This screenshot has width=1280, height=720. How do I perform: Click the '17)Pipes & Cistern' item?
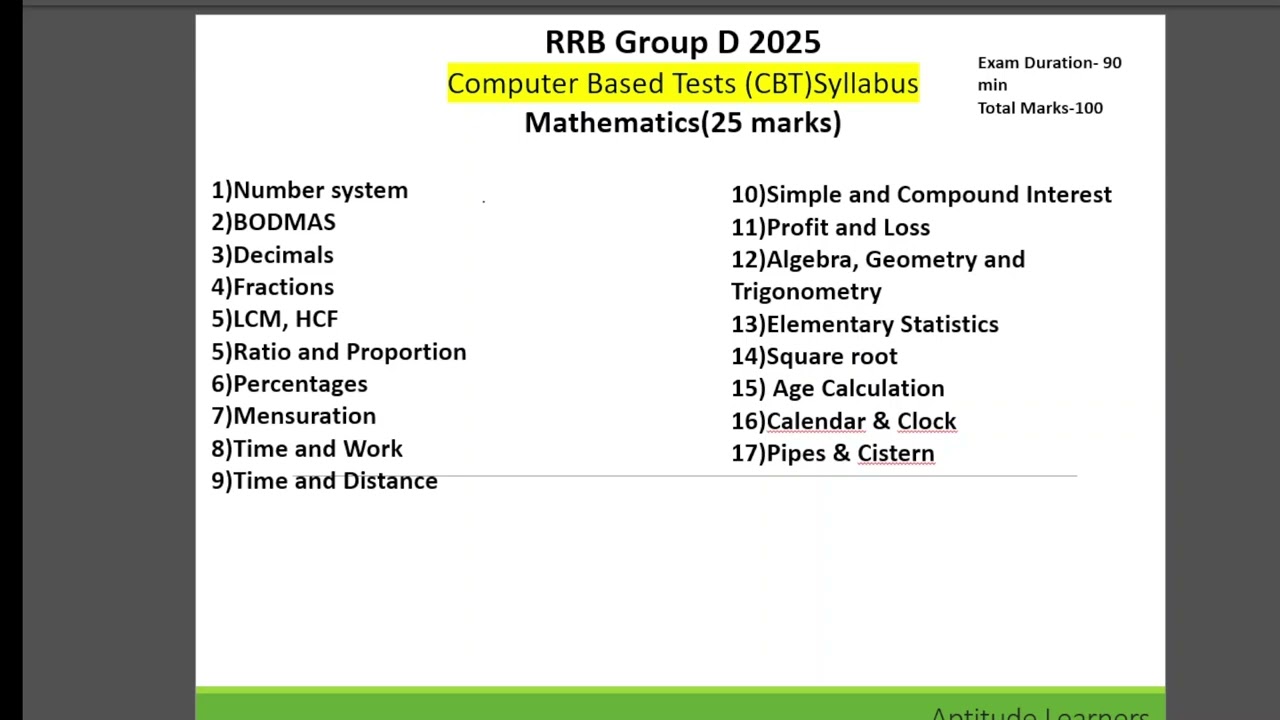[833, 454]
